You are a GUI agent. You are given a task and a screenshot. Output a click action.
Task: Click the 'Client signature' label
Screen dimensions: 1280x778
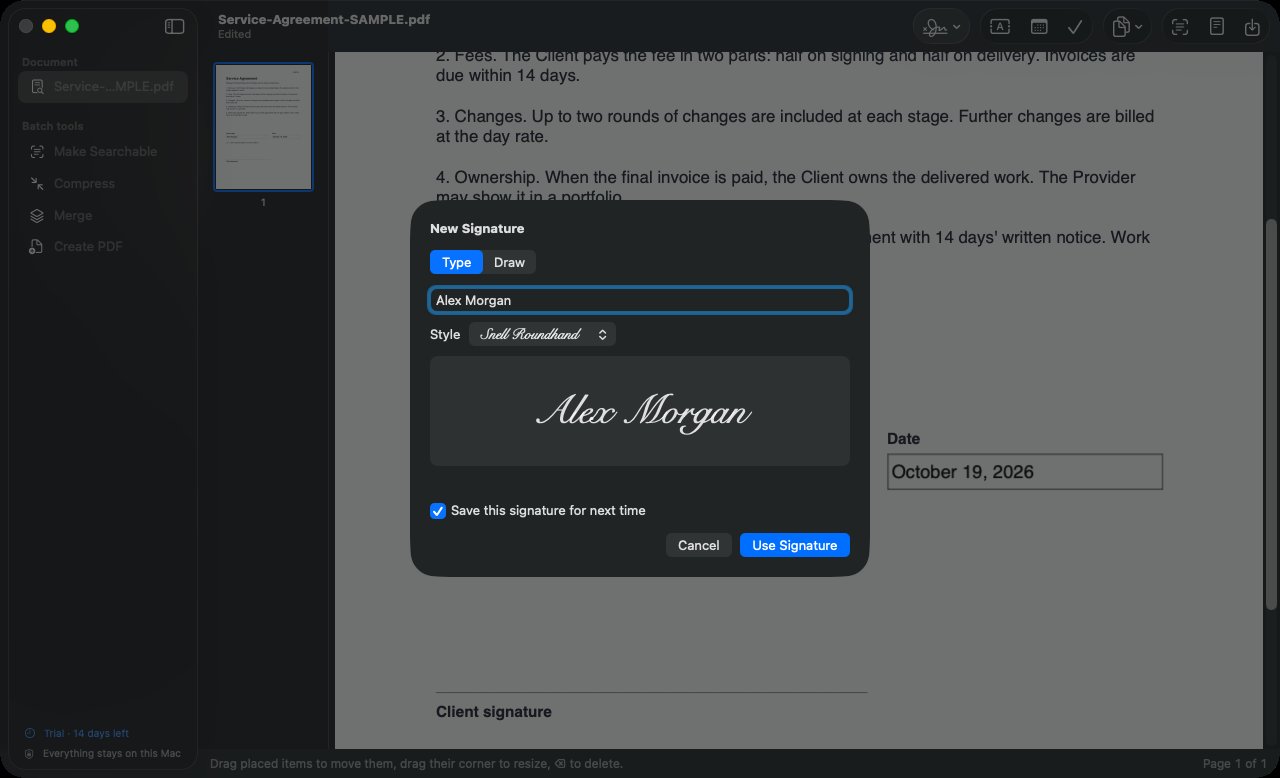click(x=494, y=712)
